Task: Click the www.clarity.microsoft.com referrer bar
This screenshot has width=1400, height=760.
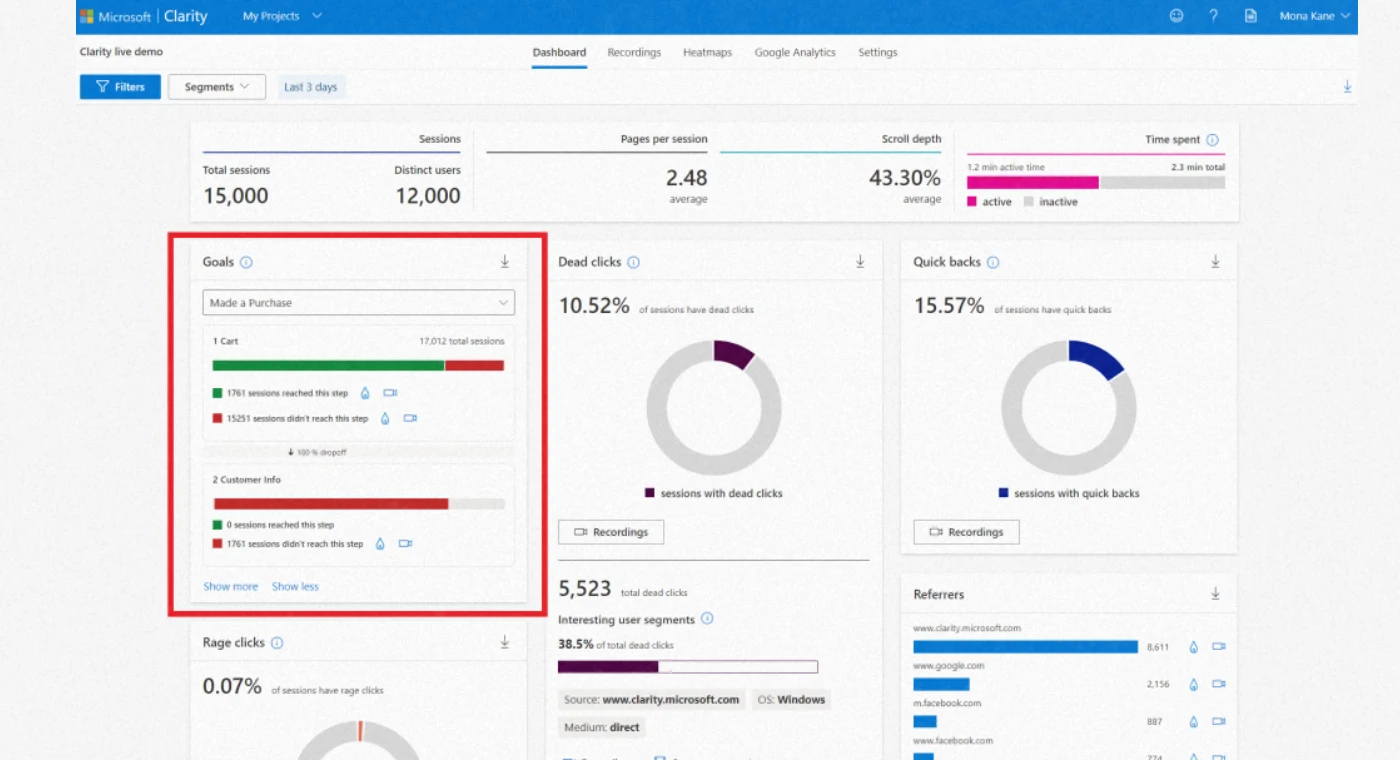Action: tap(1026, 647)
